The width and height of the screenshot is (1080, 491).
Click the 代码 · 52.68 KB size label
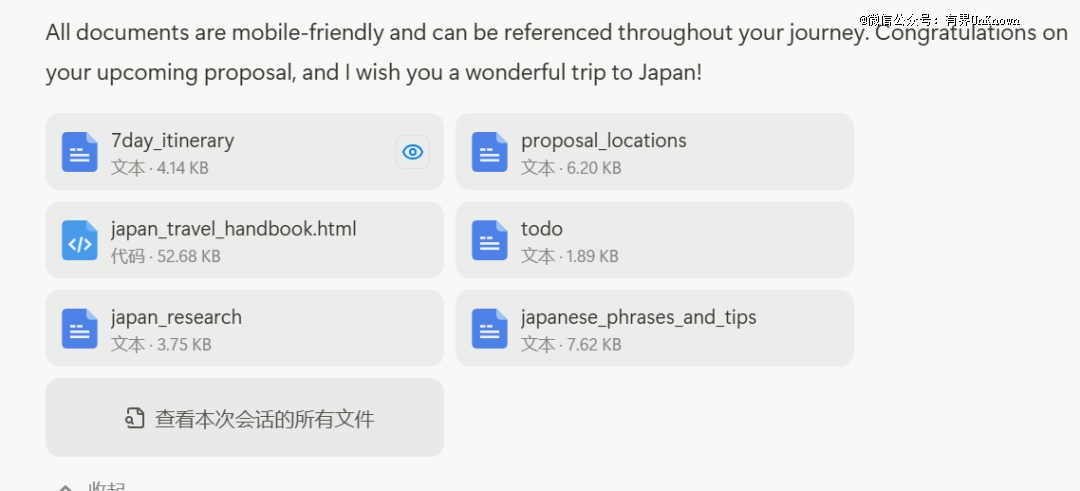165,256
